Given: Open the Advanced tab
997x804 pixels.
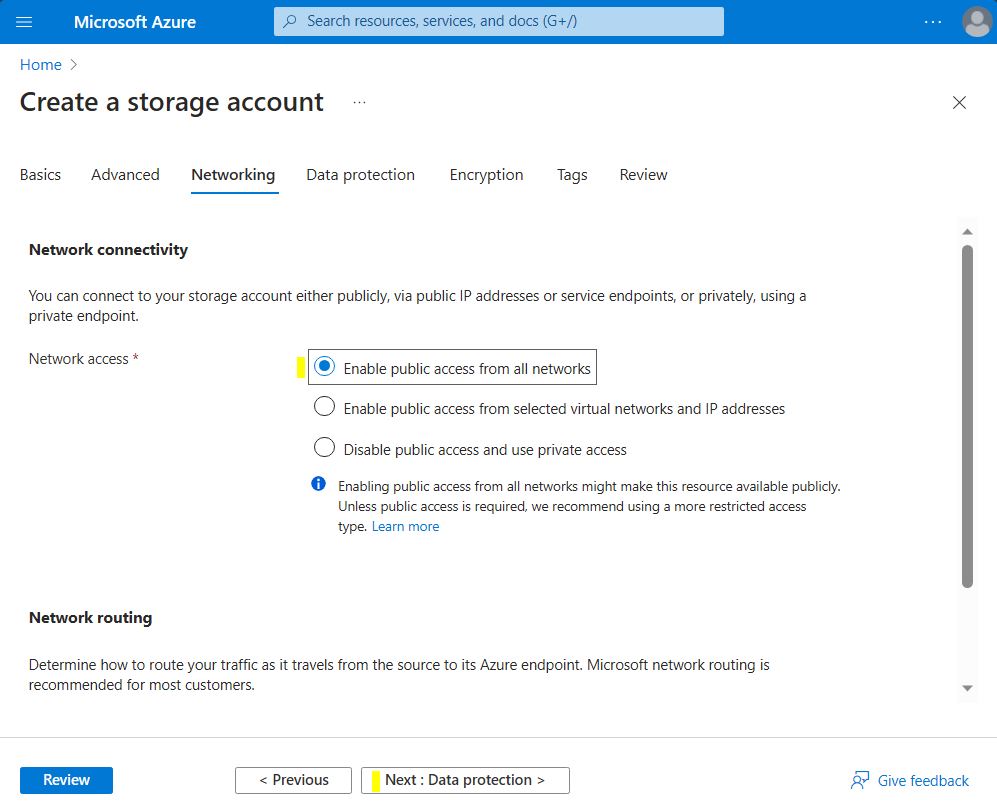Looking at the screenshot, I should pos(125,175).
